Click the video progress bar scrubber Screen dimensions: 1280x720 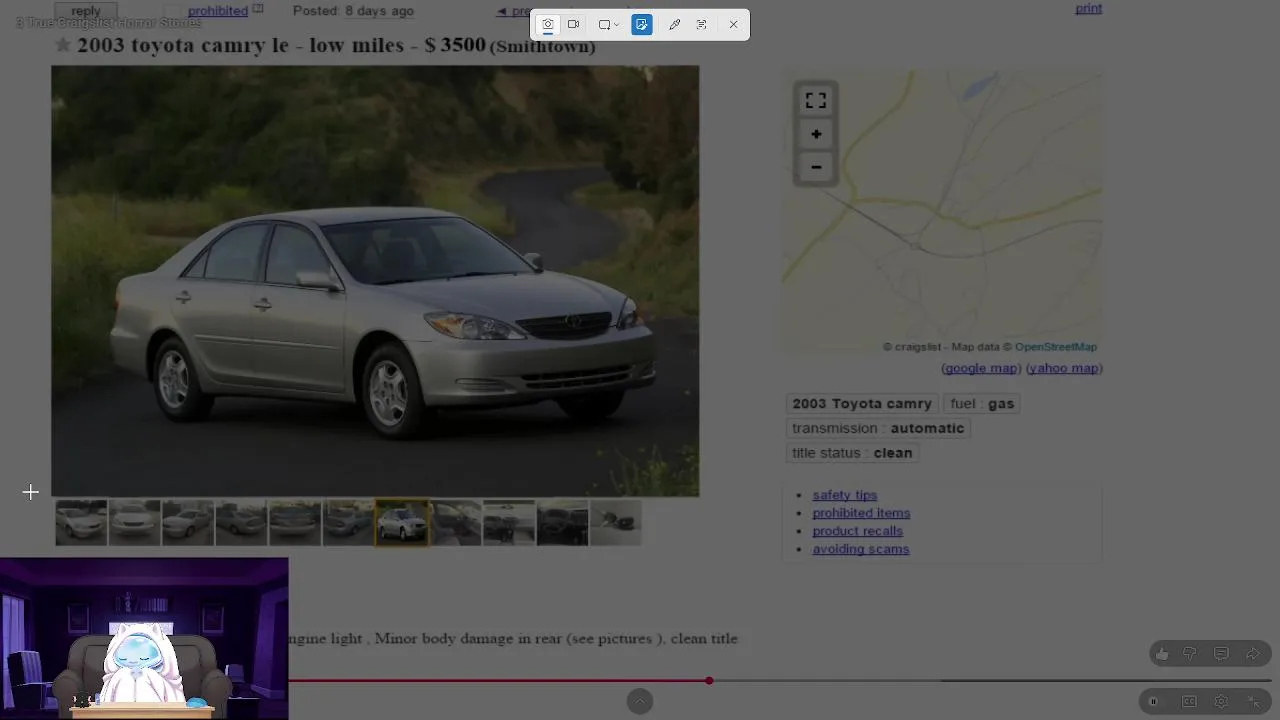(709, 681)
